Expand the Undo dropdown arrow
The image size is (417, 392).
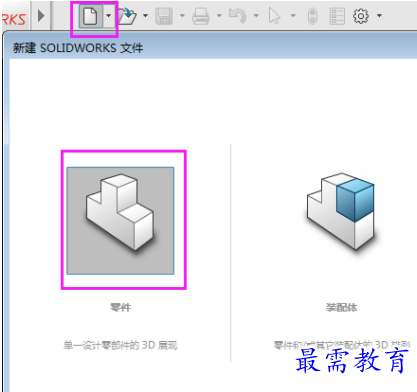pyautogui.click(x=256, y=15)
